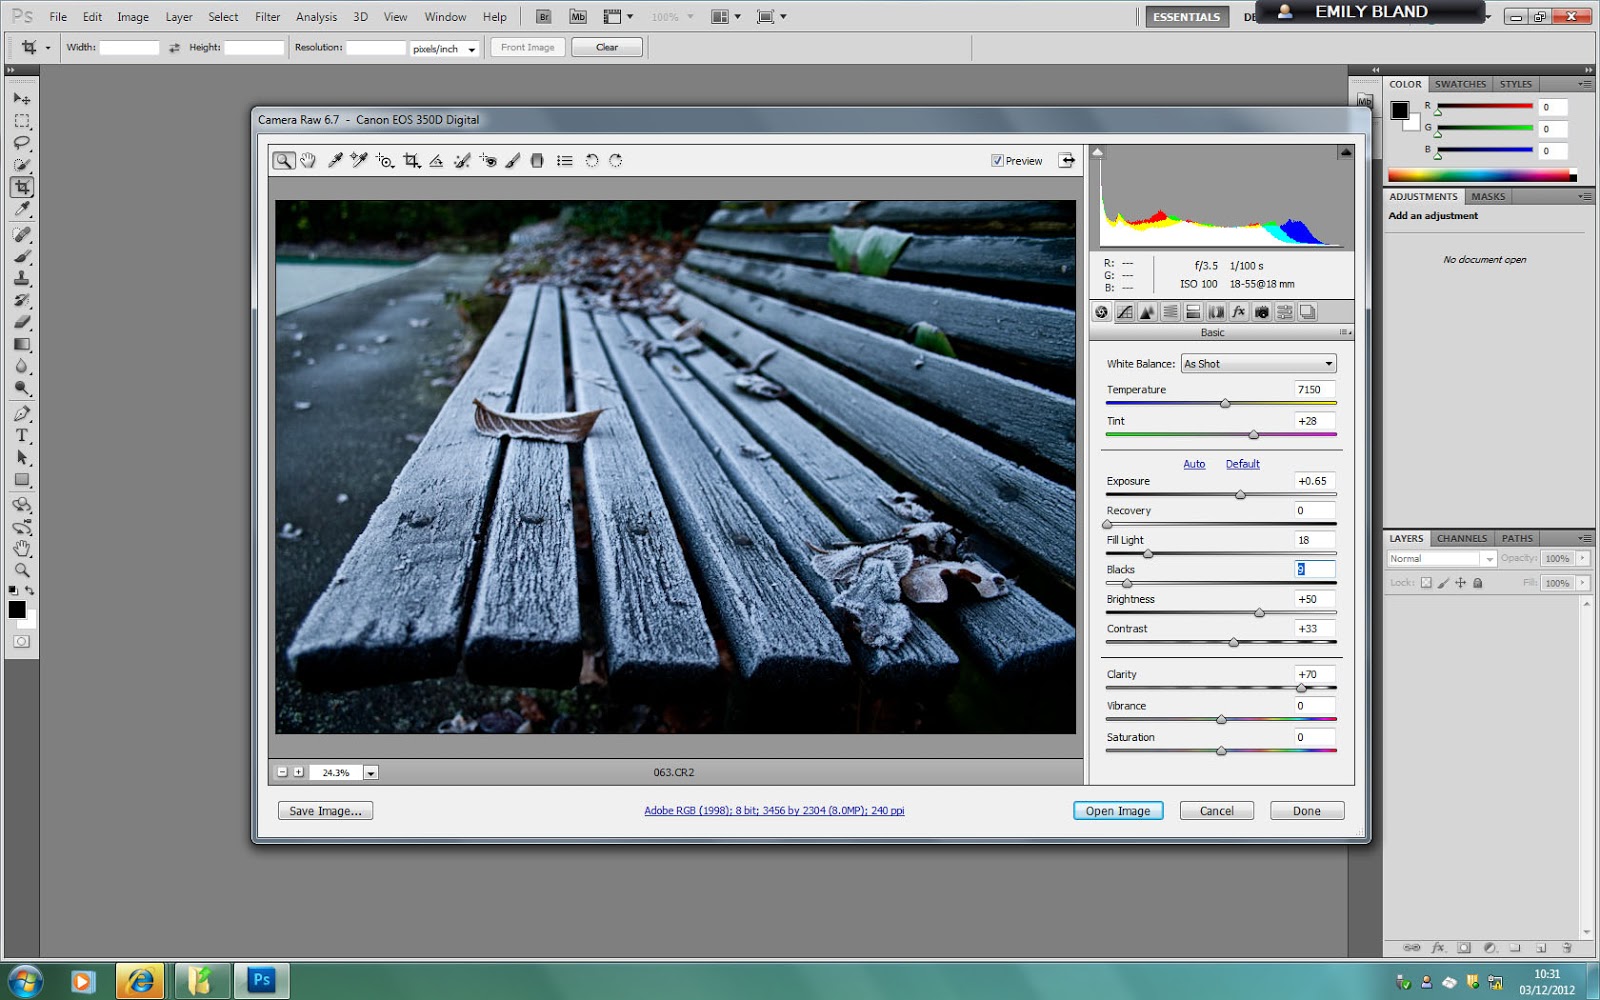1600x1000 pixels.
Task: Choose the Targeted Adjustment tool
Action: (385, 161)
